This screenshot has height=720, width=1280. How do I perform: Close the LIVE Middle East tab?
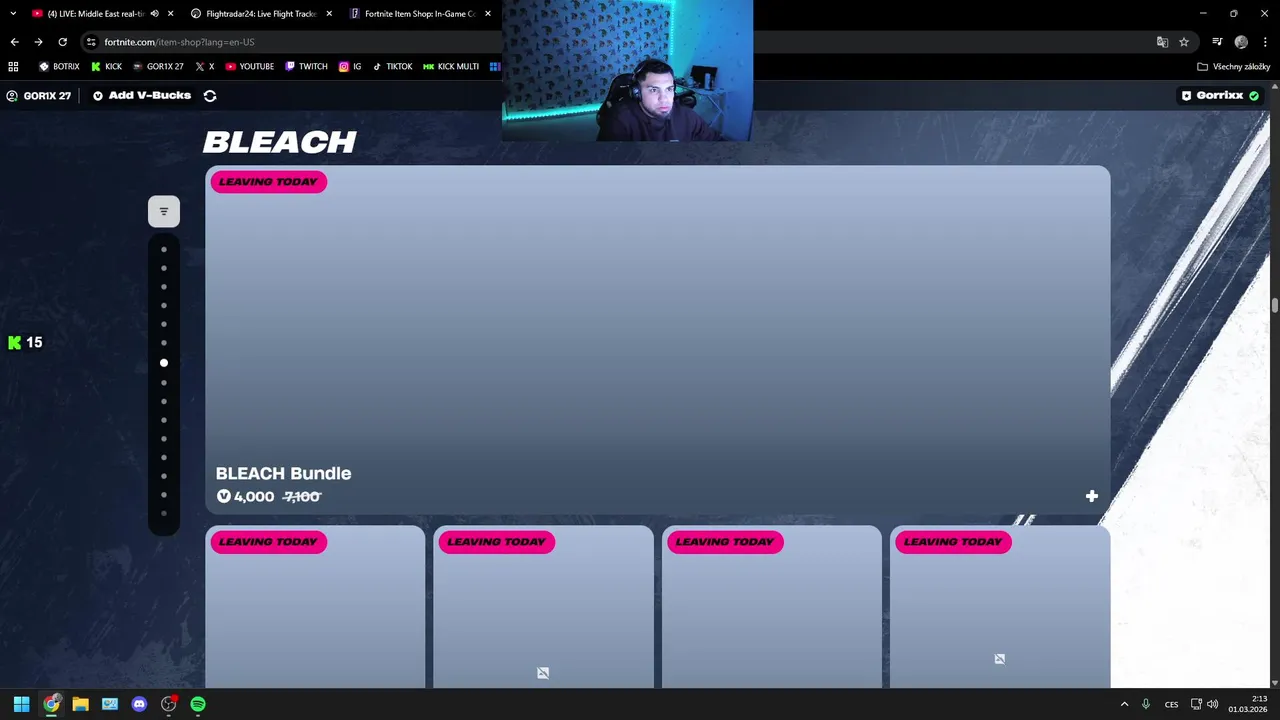171,14
